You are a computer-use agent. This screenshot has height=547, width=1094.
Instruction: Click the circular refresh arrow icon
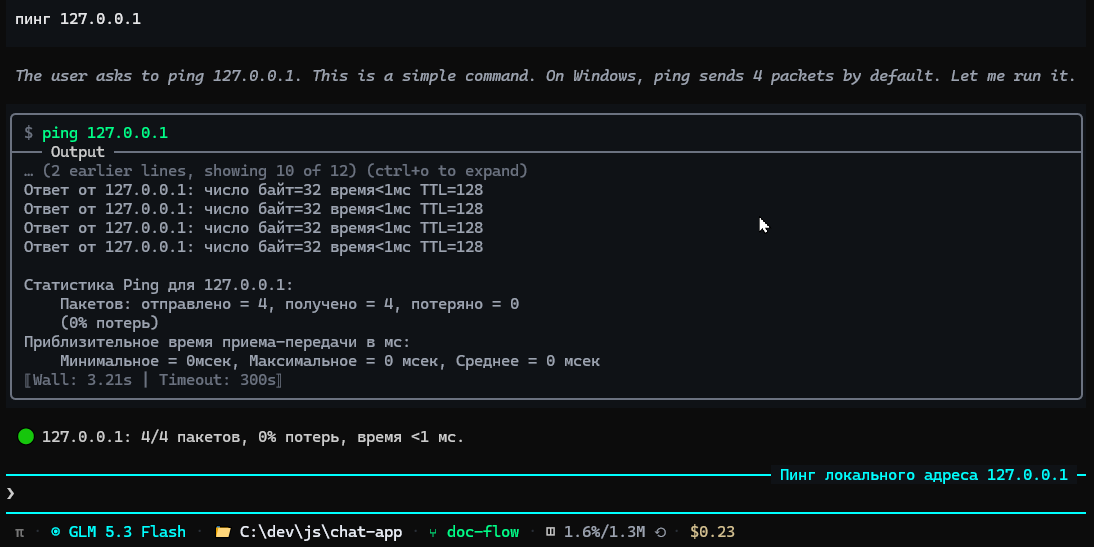[660, 532]
